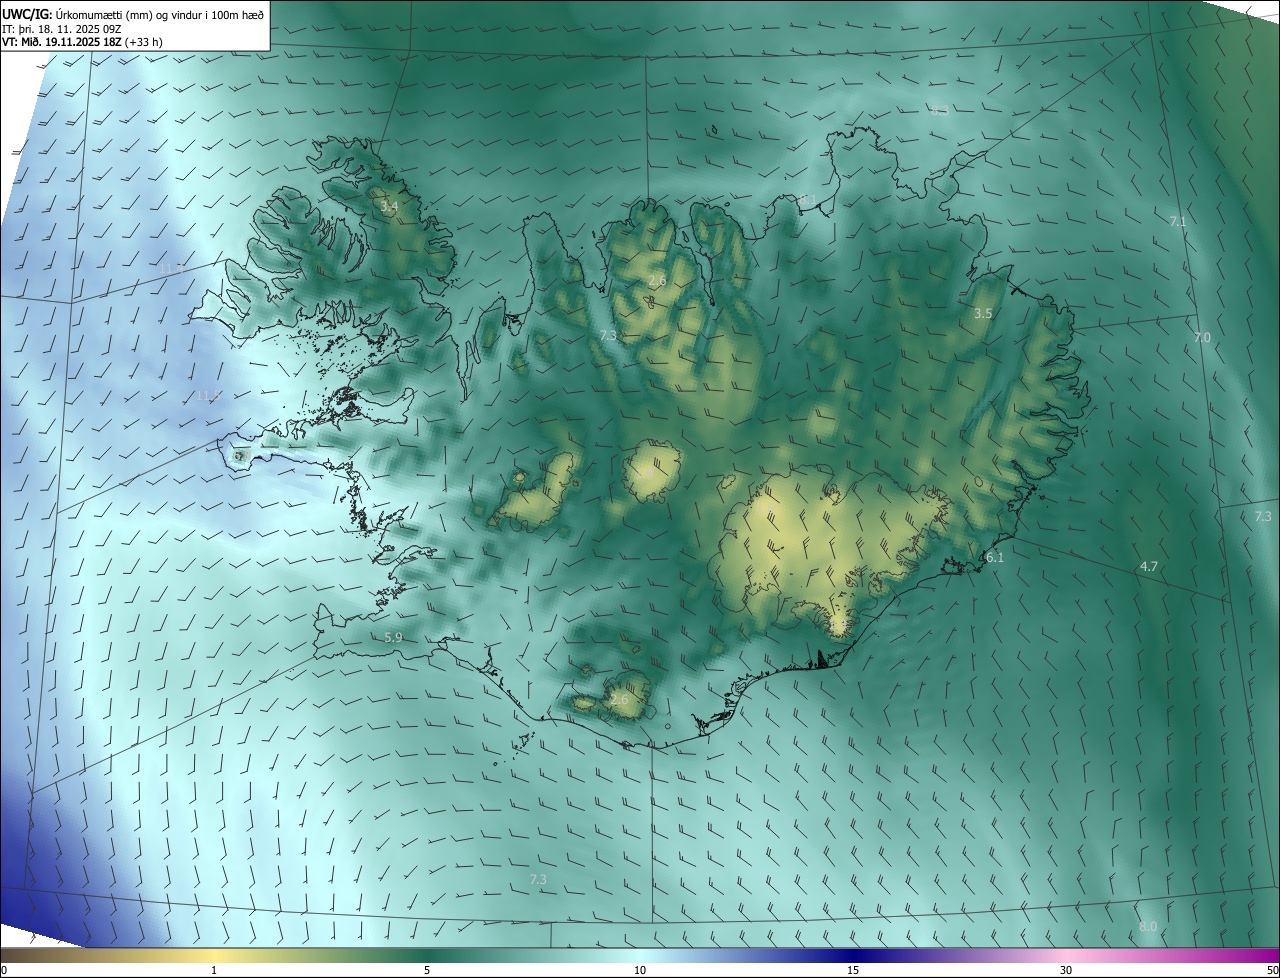Click the 2.6 value on the southern glacier
The image size is (1280, 978).
tap(620, 699)
